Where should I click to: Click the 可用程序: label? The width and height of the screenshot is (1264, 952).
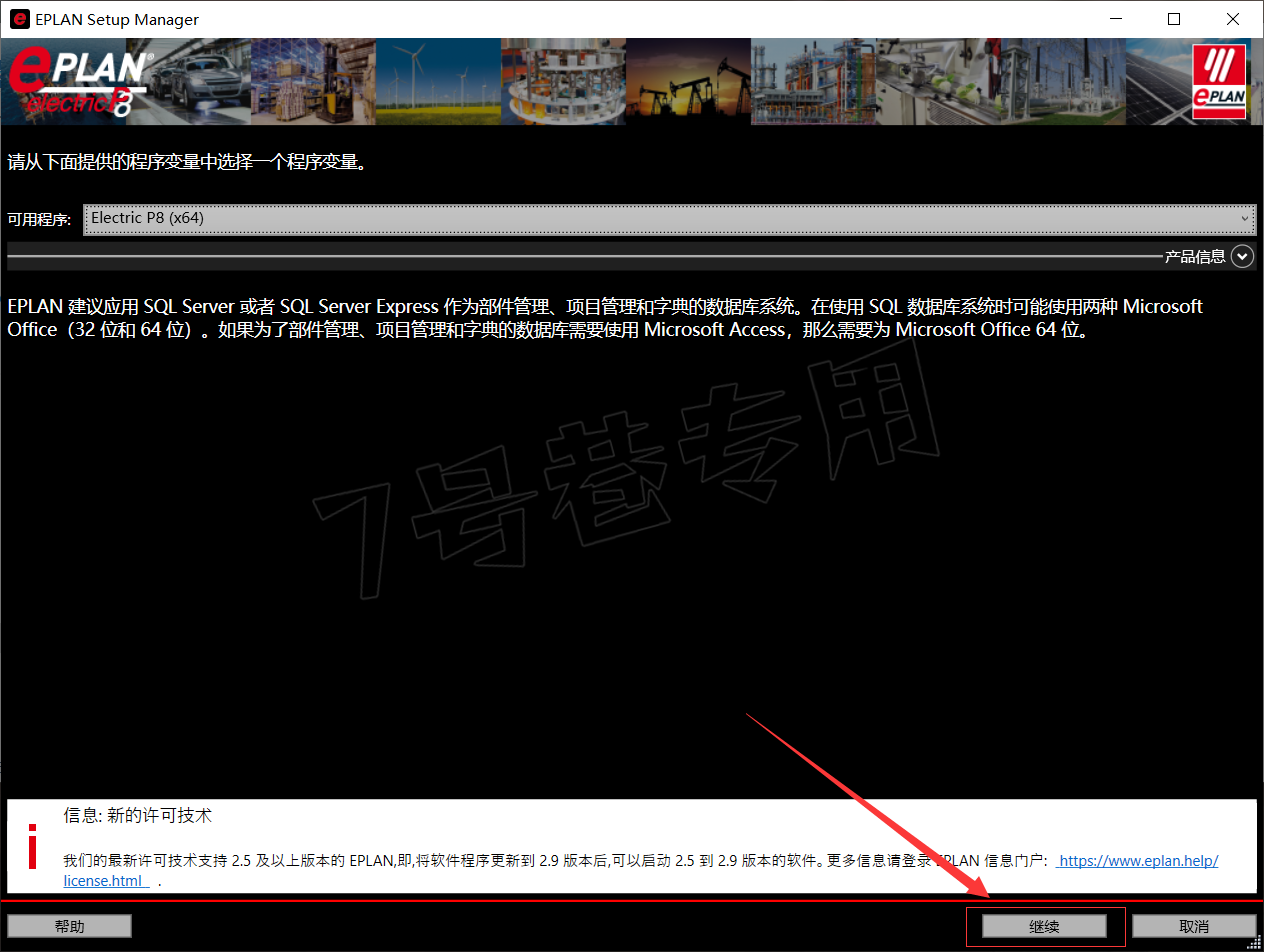39,219
